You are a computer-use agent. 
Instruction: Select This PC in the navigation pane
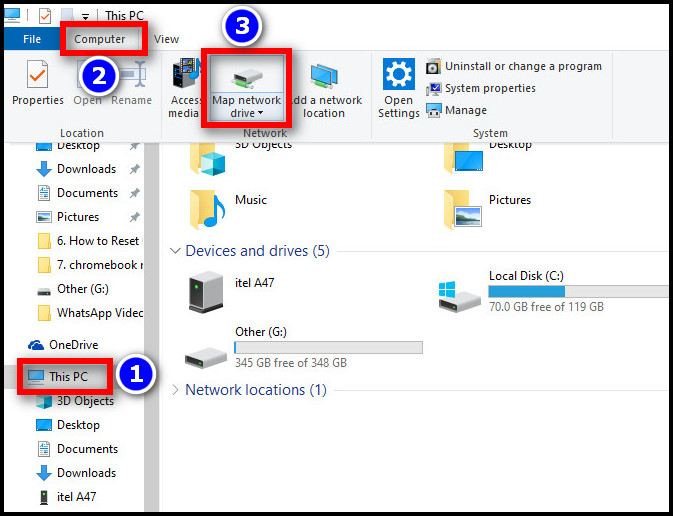(58, 377)
